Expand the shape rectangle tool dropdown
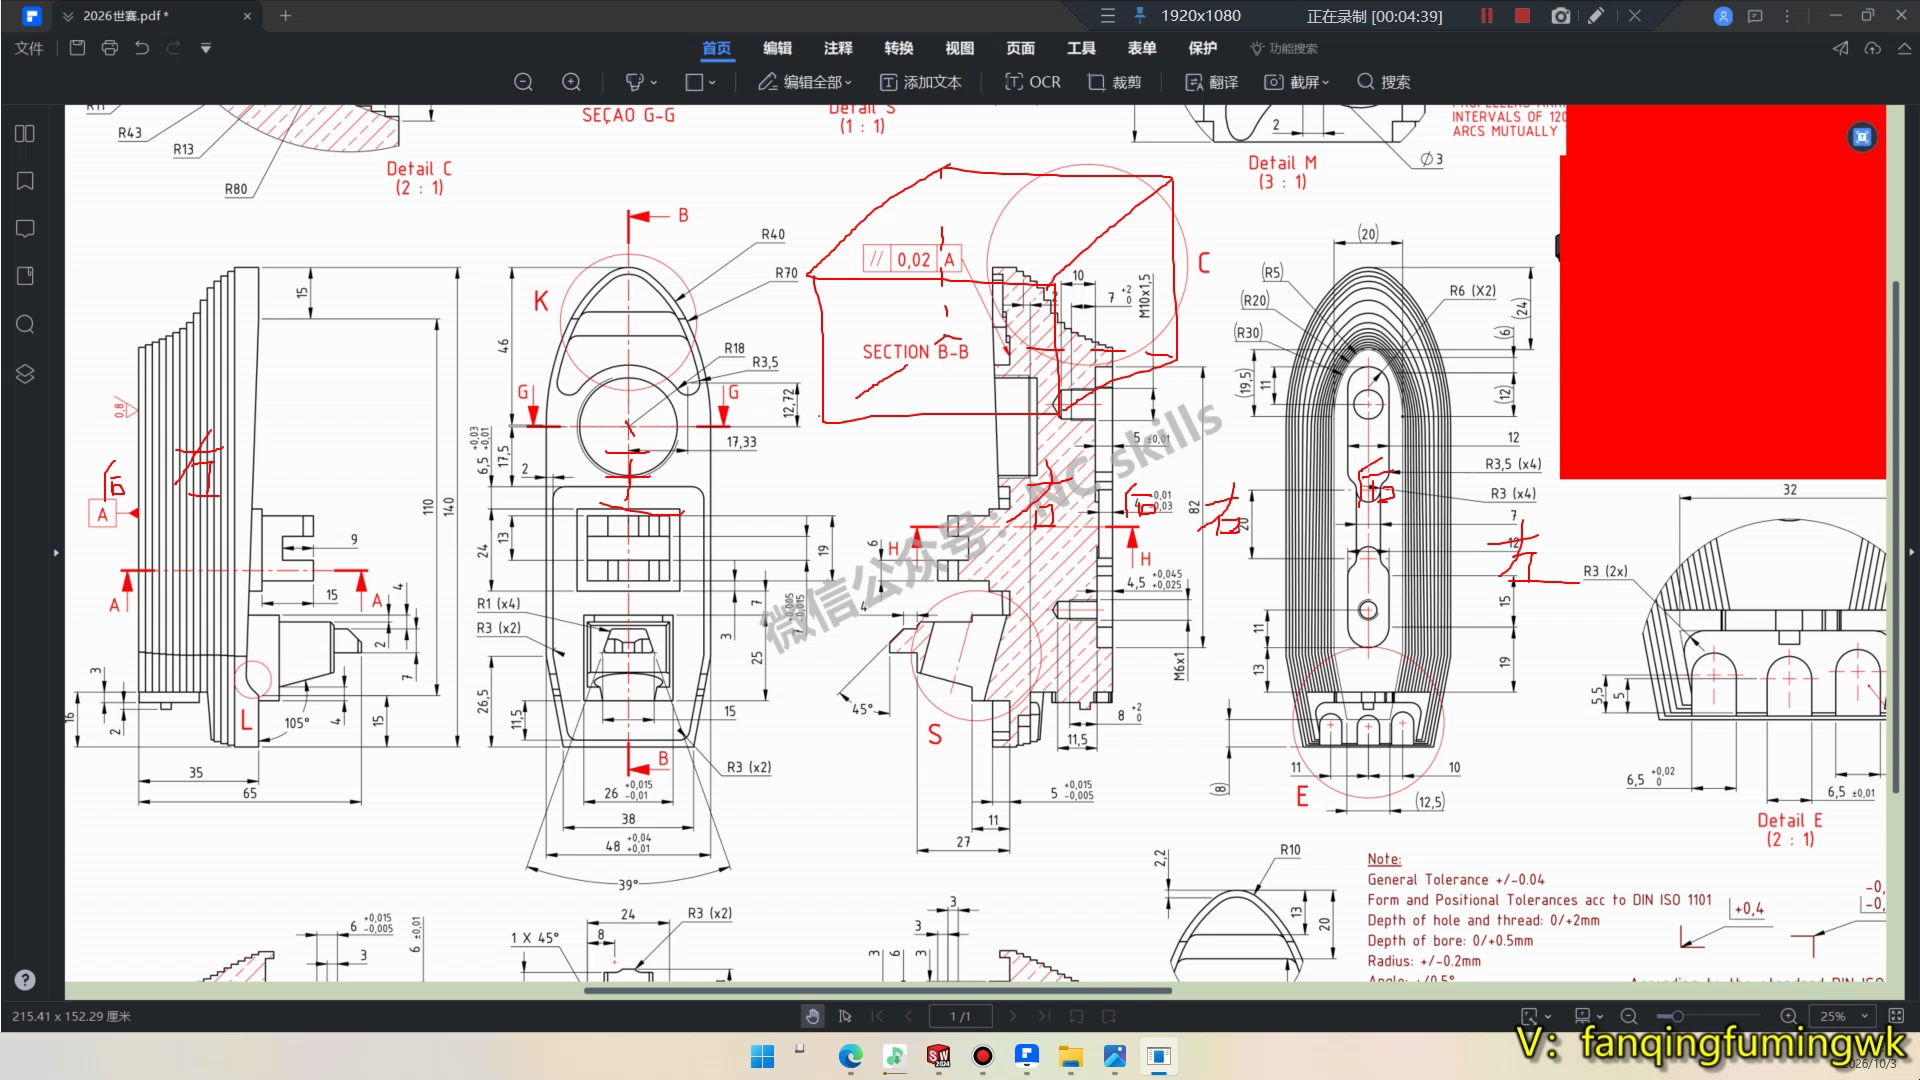This screenshot has height=1080, width=1920. pos(712,83)
